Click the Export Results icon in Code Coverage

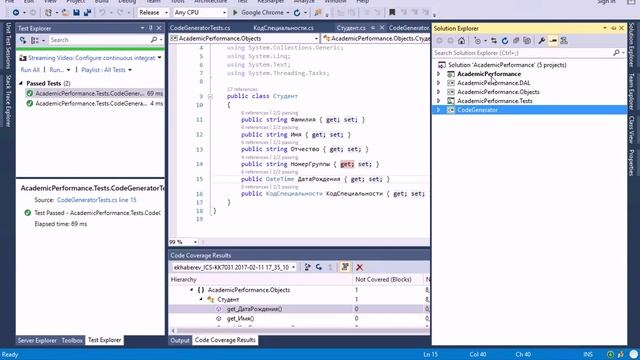(x=307, y=267)
